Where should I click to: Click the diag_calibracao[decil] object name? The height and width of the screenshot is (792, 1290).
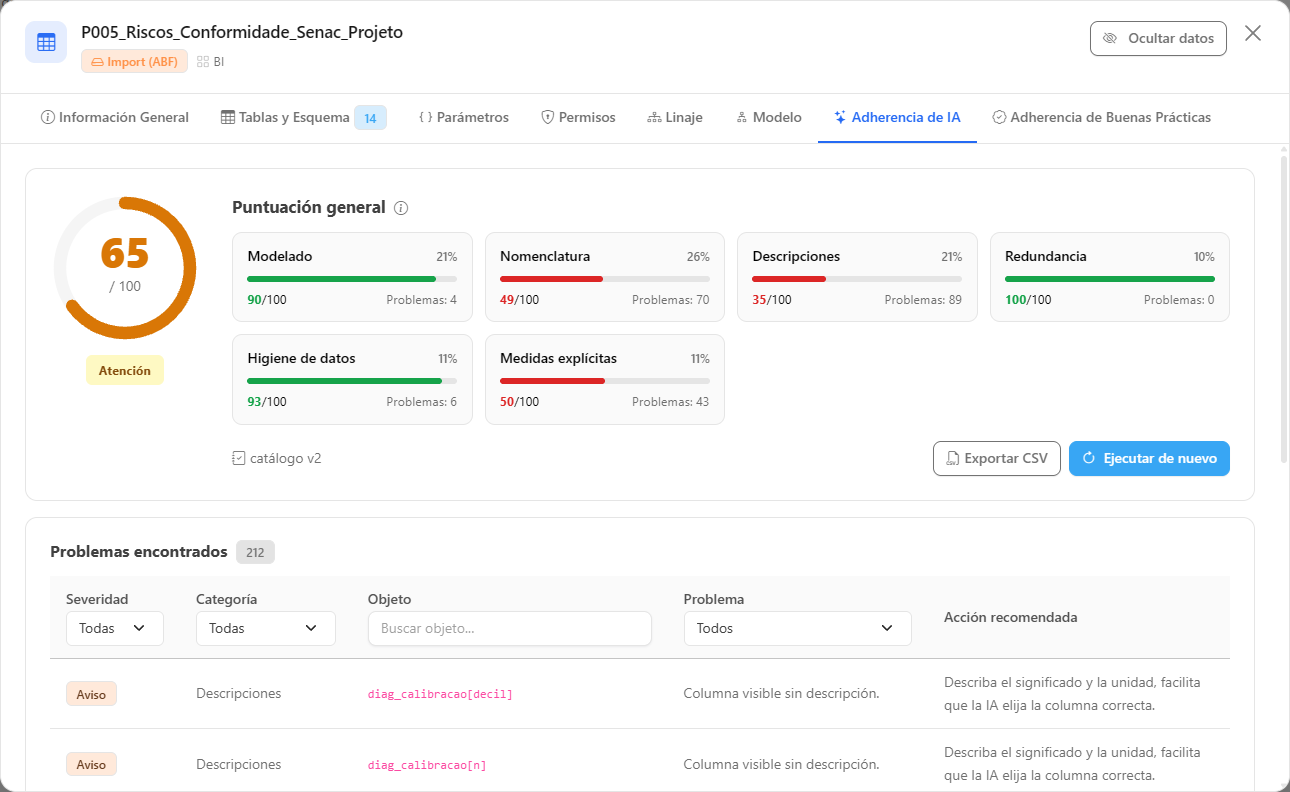coord(440,694)
